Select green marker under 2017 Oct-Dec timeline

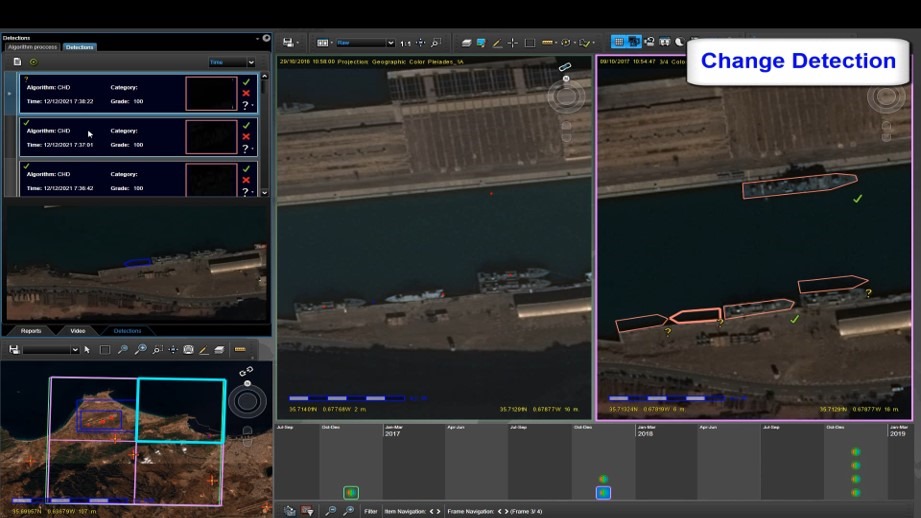tap(603, 479)
